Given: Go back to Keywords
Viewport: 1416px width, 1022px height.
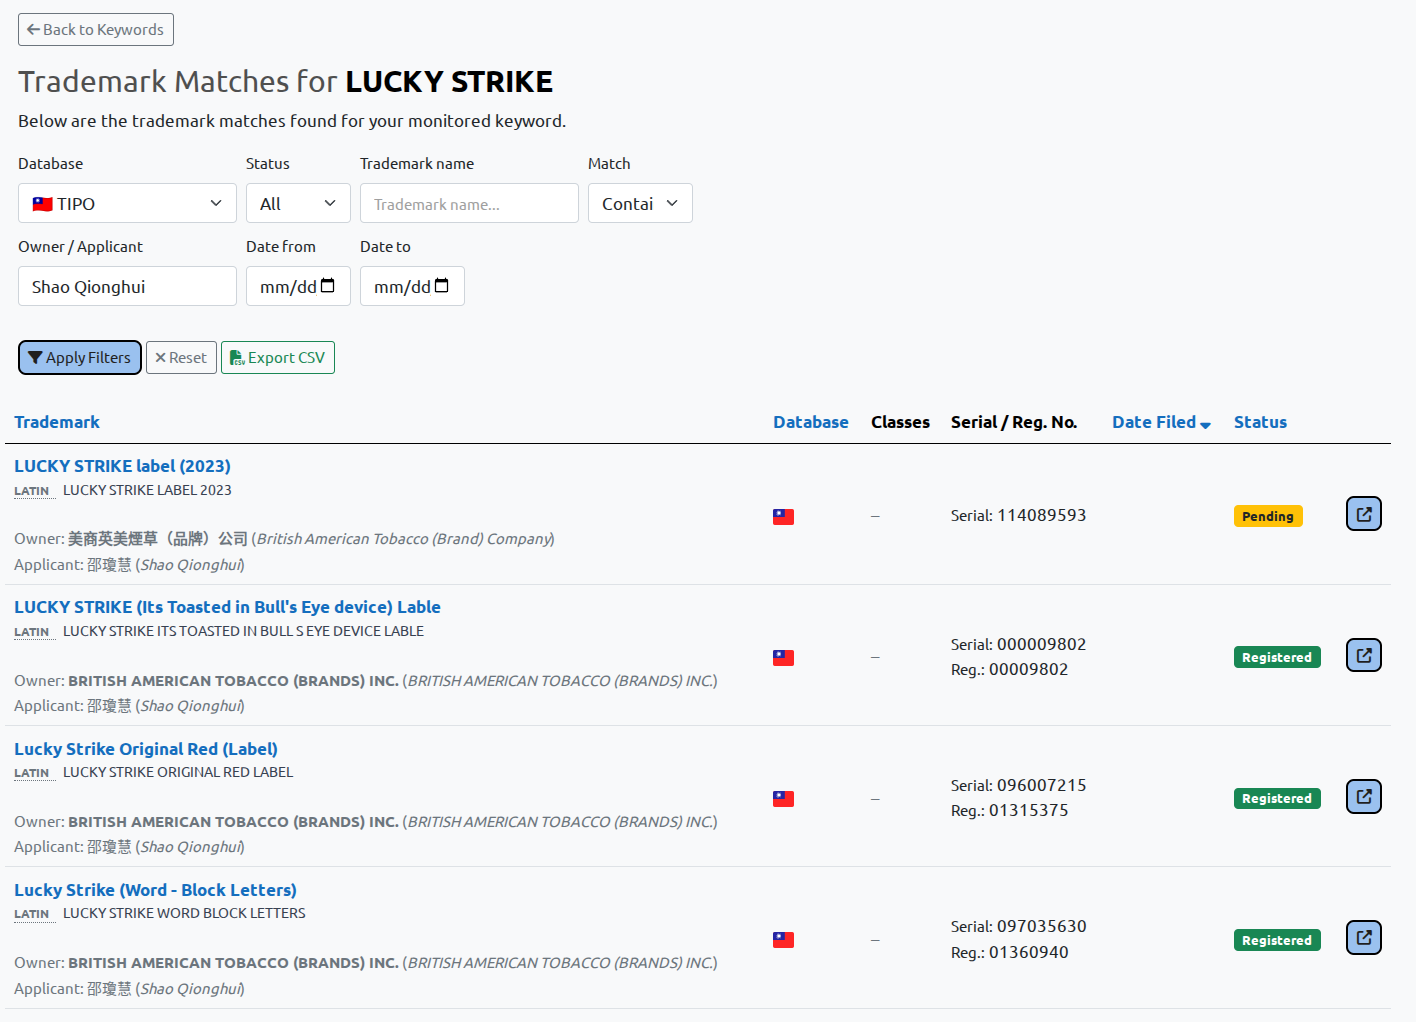Looking at the screenshot, I should tap(96, 30).
